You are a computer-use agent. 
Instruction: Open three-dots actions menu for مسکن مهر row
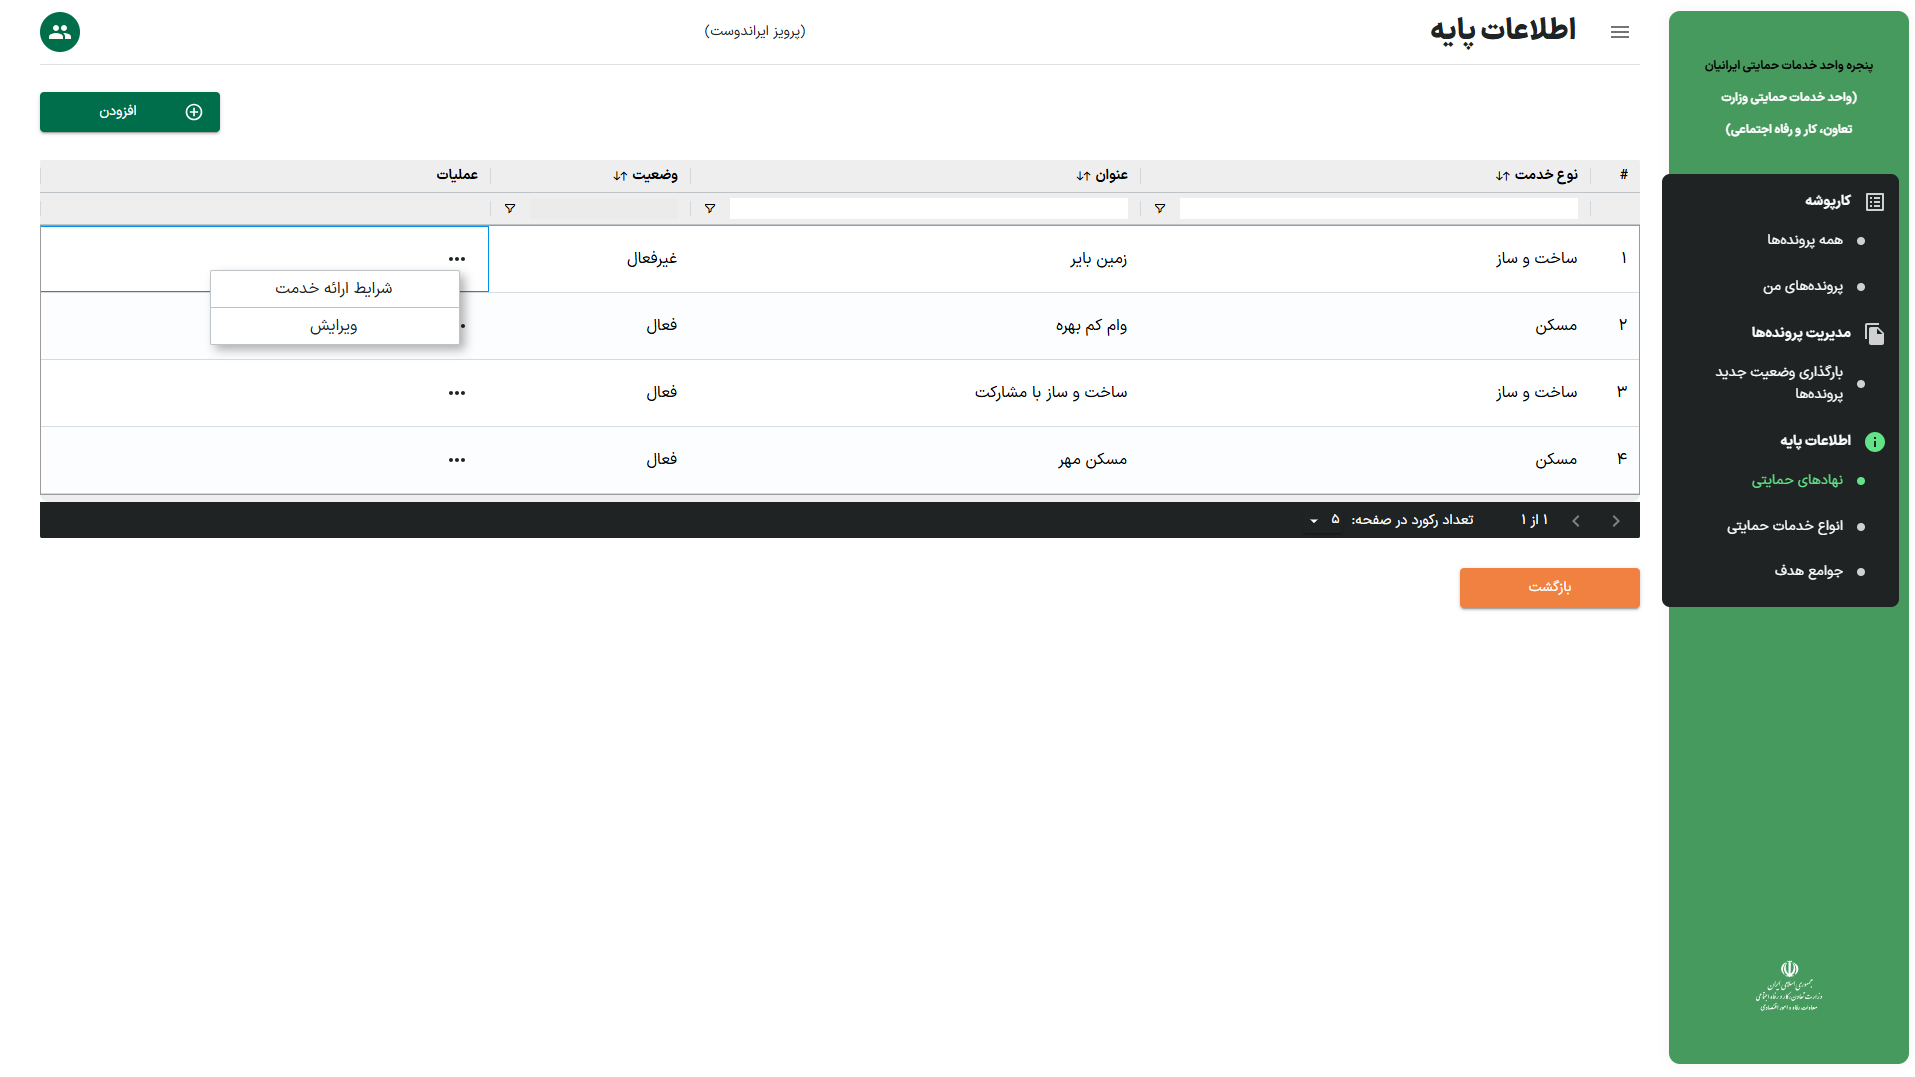pyautogui.click(x=457, y=460)
